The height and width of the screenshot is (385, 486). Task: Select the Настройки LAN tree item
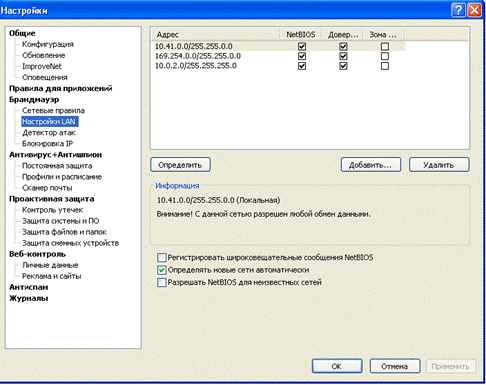tap(50, 121)
